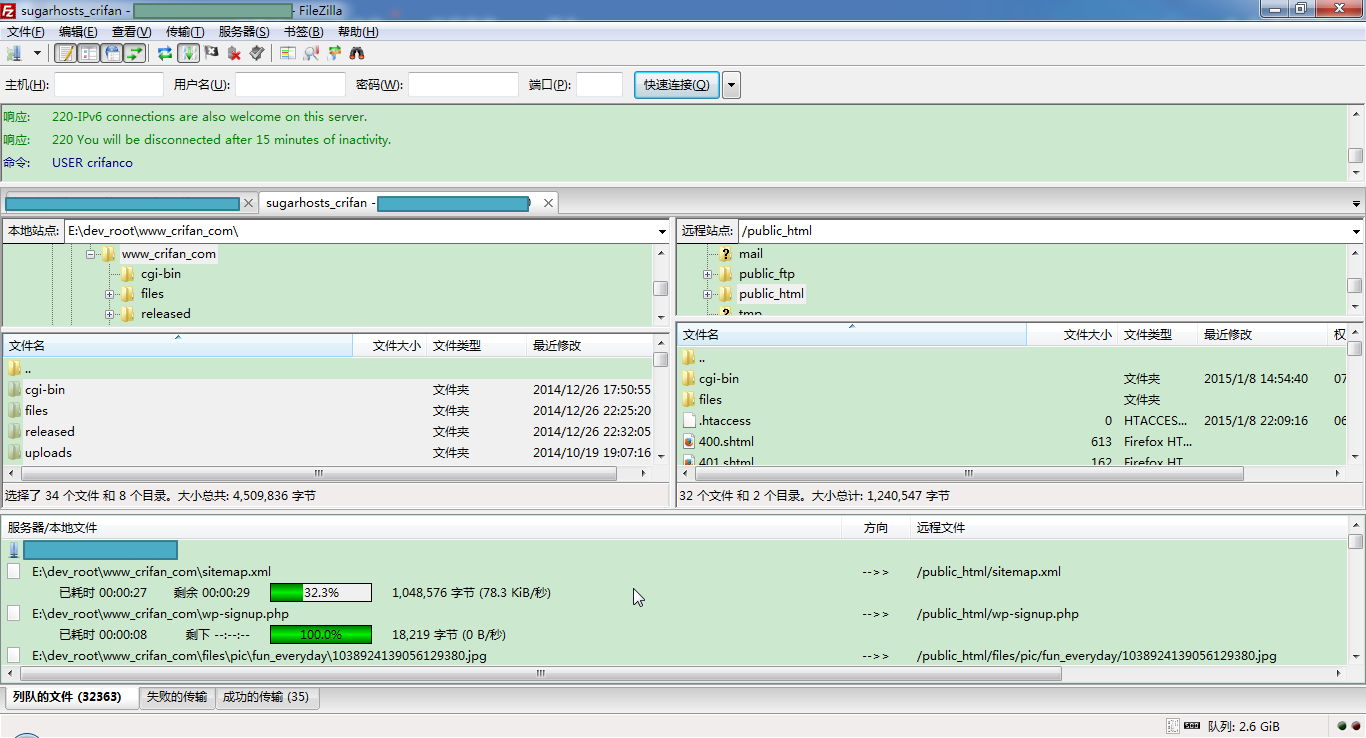Open the 传输(T) menu
1366x738 pixels.
[185, 32]
